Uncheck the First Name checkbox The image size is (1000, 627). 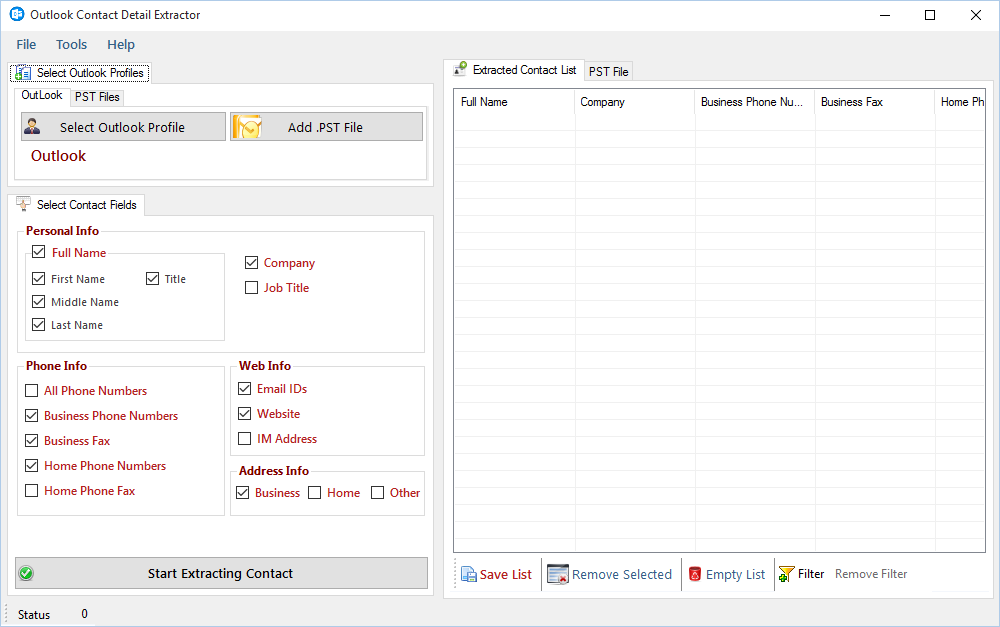click(38, 279)
